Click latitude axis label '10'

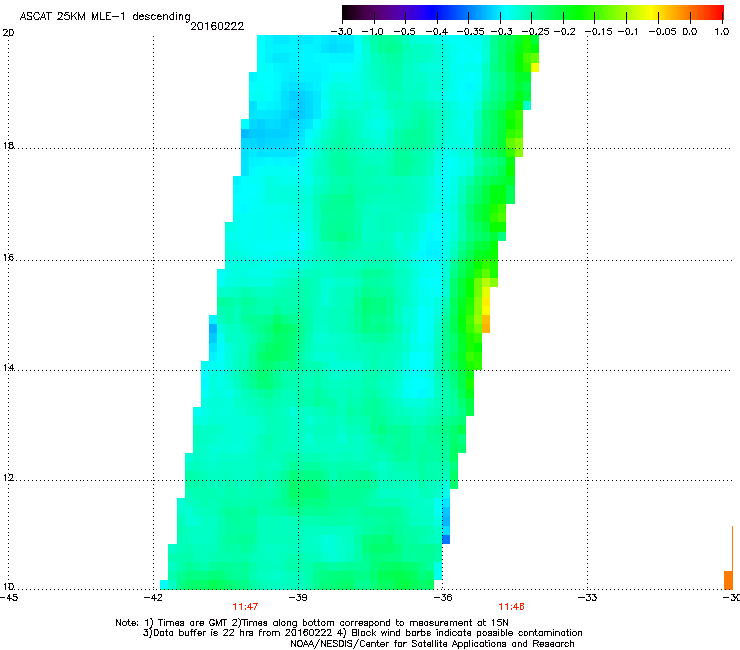click(8, 587)
